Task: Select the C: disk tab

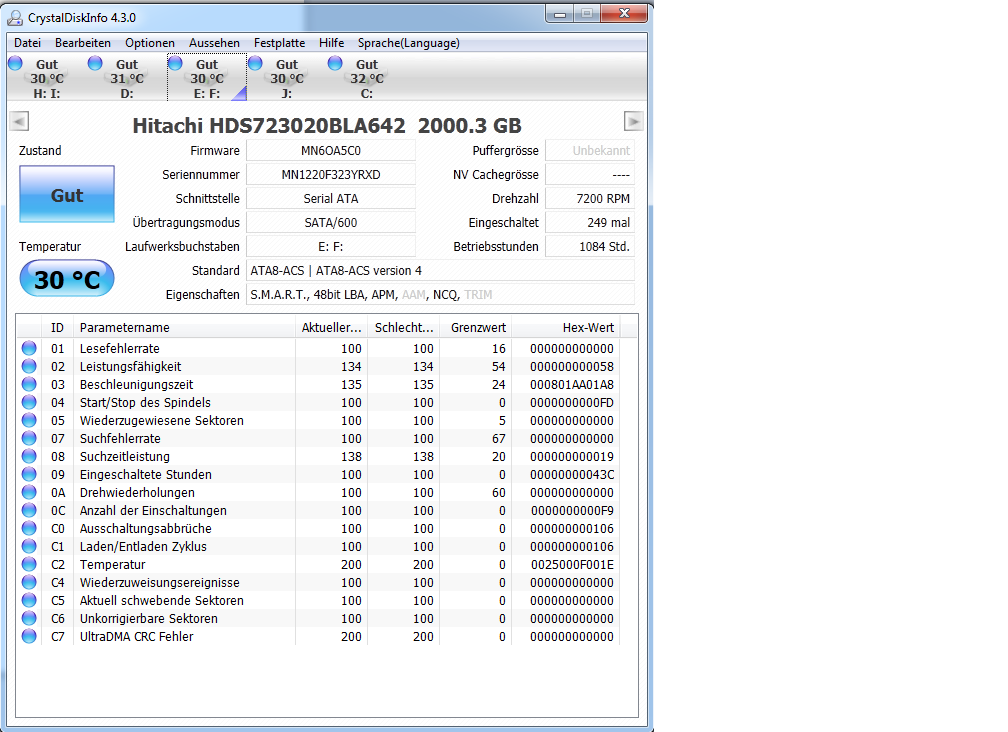Action: pyautogui.click(x=366, y=78)
